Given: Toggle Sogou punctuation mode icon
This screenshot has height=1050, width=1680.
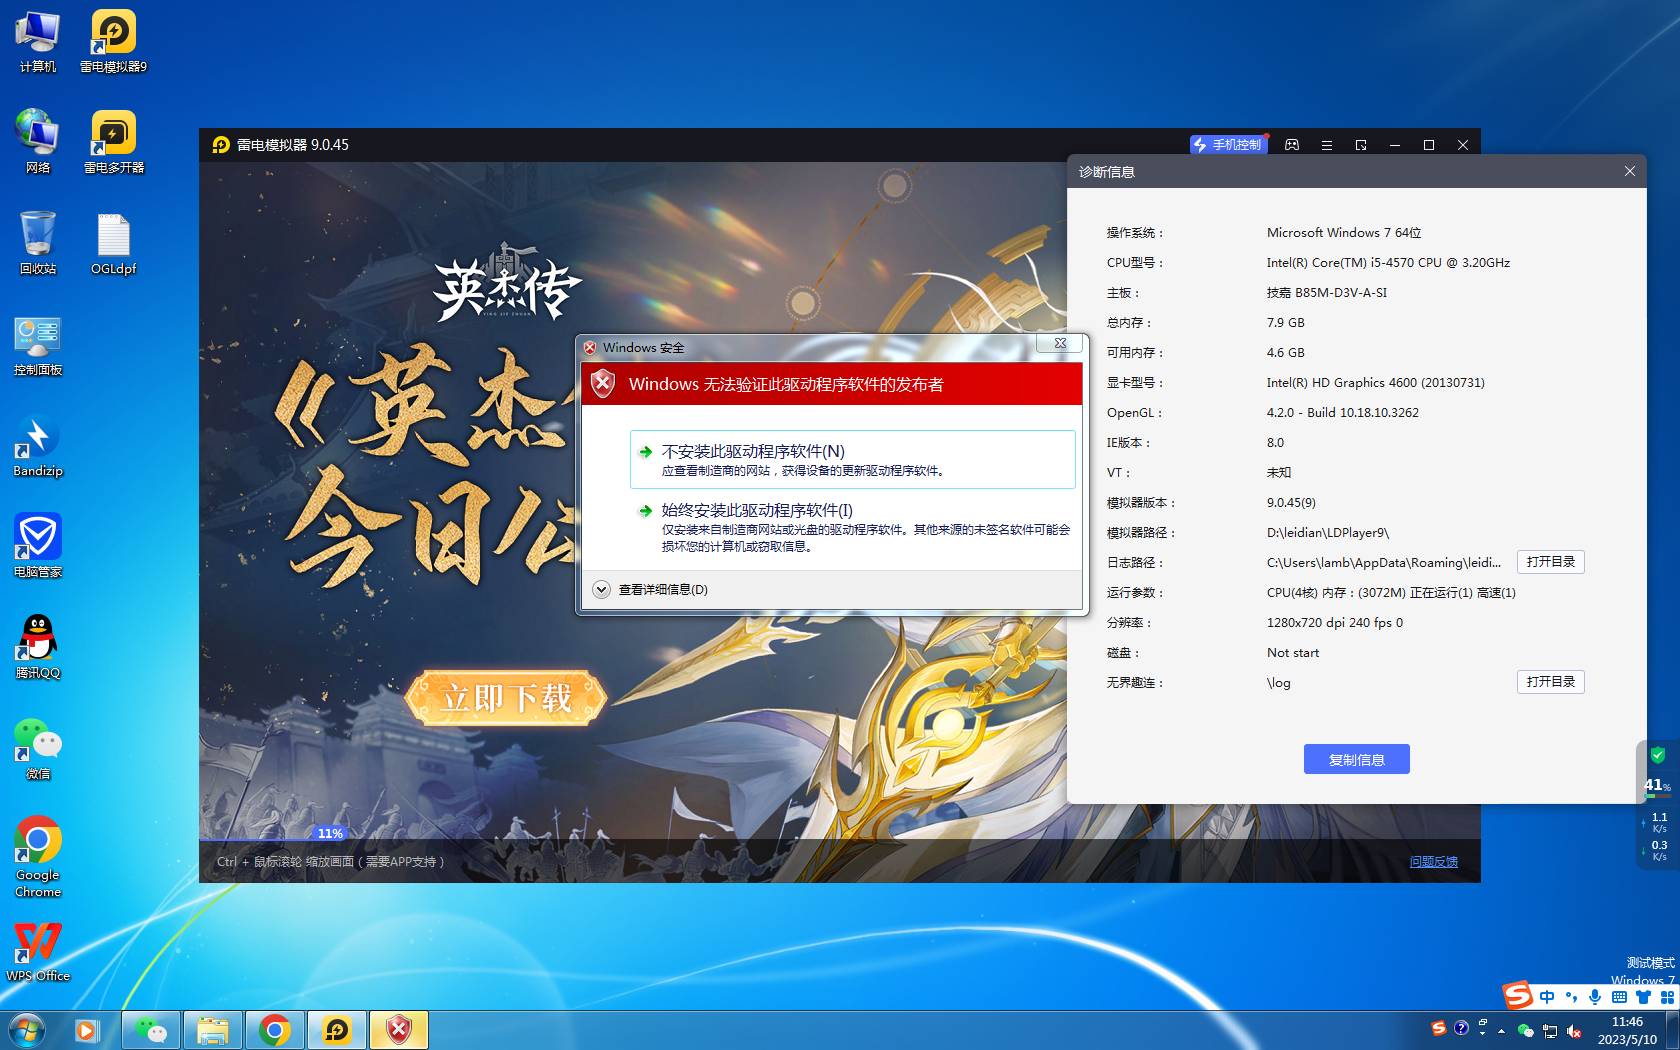Looking at the screenshot, I should [1571, 997].
